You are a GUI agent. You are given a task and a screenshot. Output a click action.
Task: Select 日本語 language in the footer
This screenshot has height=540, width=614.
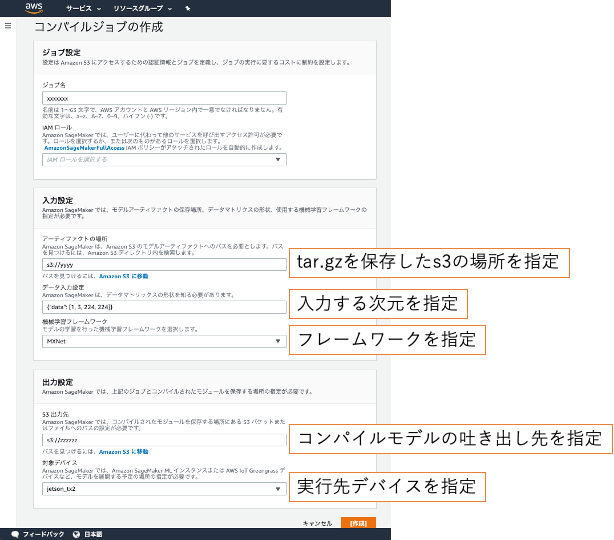click(x=93, y=534)
